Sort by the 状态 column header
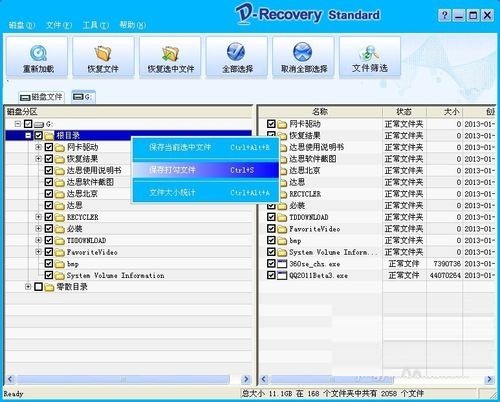 pos(404,112)
